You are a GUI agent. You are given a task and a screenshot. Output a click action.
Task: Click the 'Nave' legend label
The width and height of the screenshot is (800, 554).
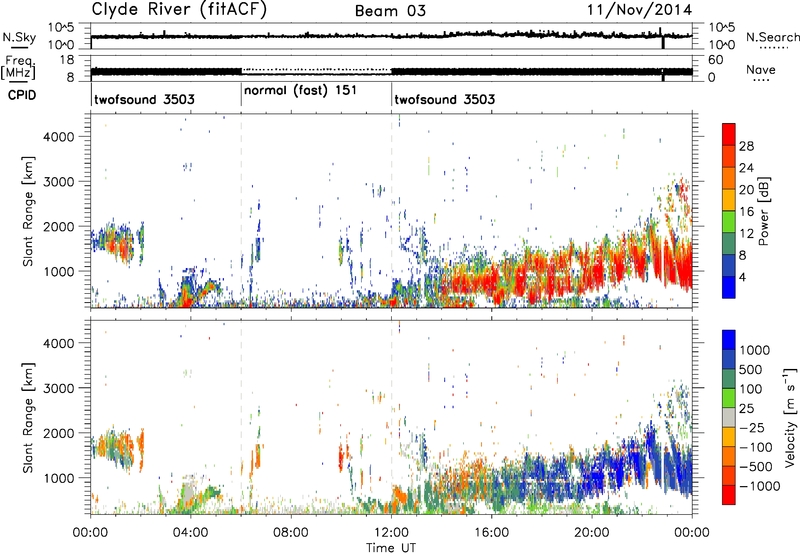(760, 70)
